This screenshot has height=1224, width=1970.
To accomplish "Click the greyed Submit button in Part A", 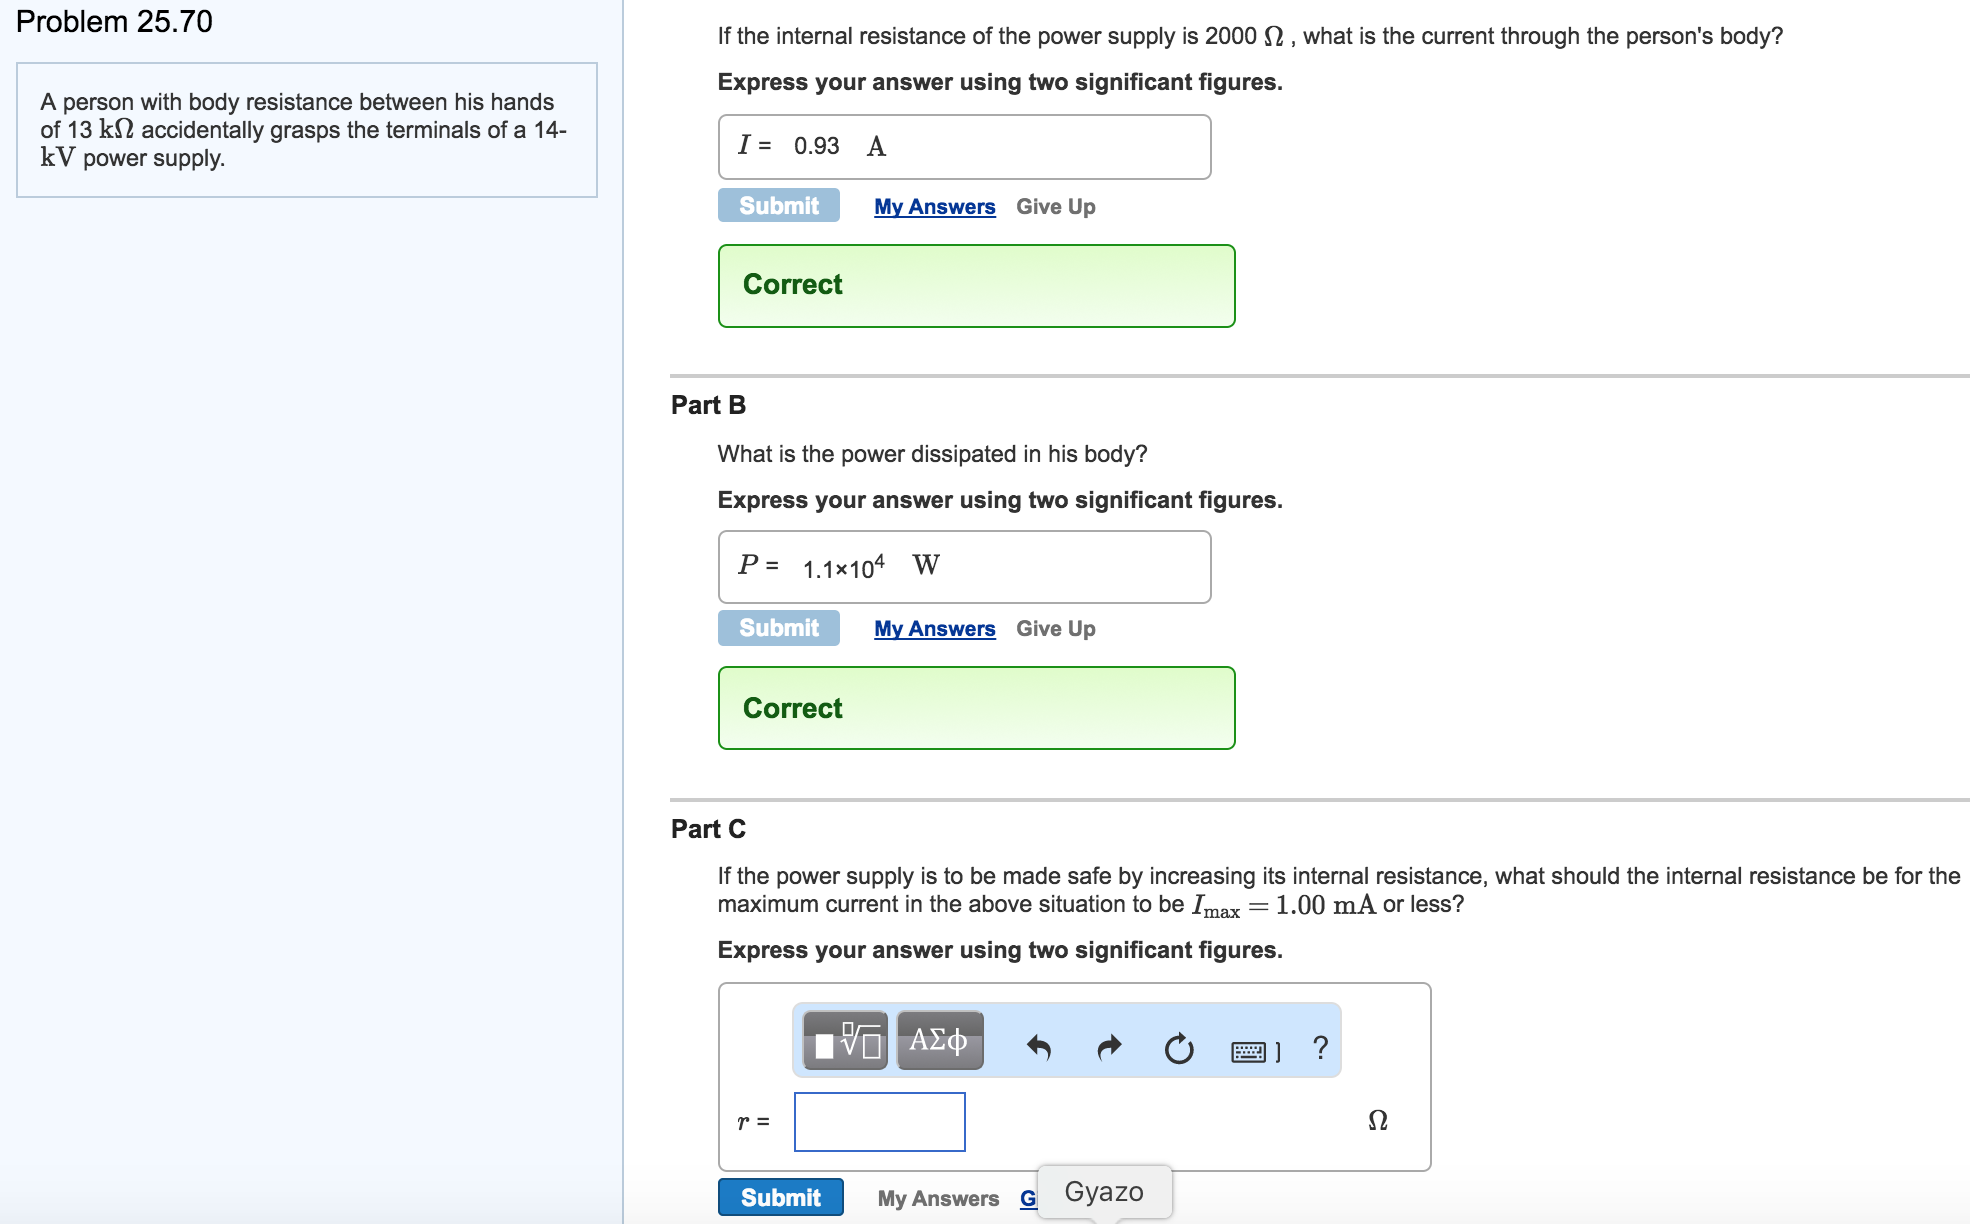I will click(778, 206).
